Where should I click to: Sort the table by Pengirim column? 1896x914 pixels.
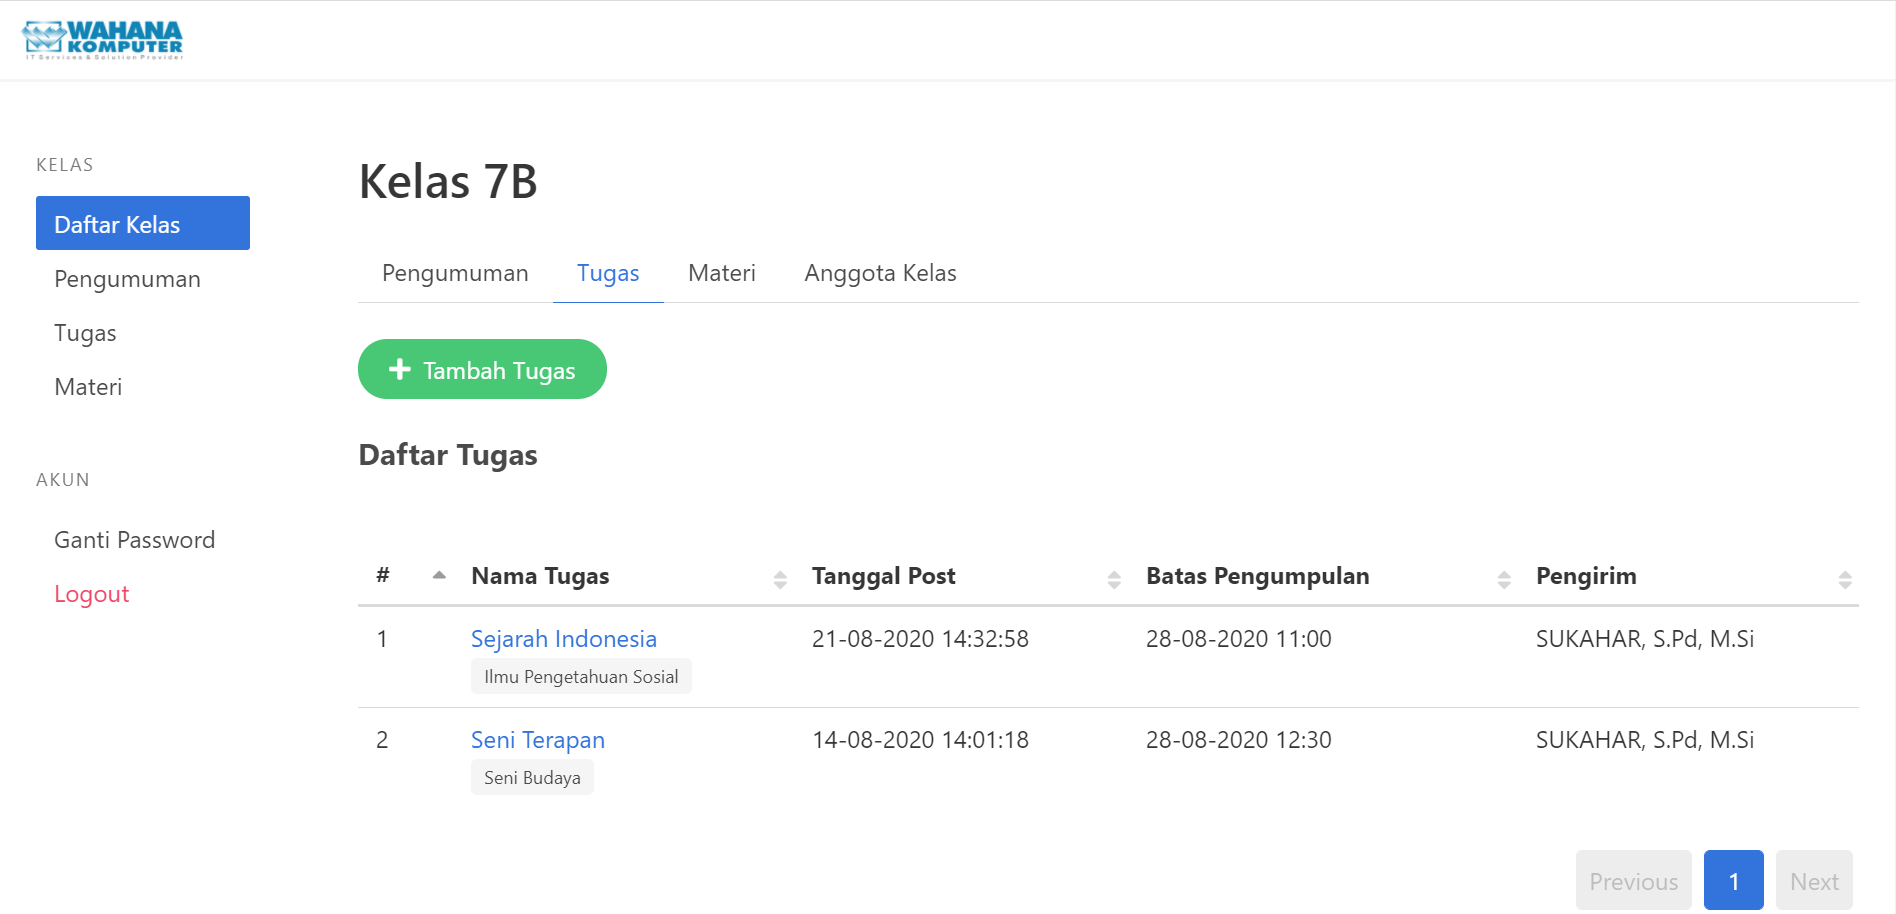click(x=1845, y=577)
